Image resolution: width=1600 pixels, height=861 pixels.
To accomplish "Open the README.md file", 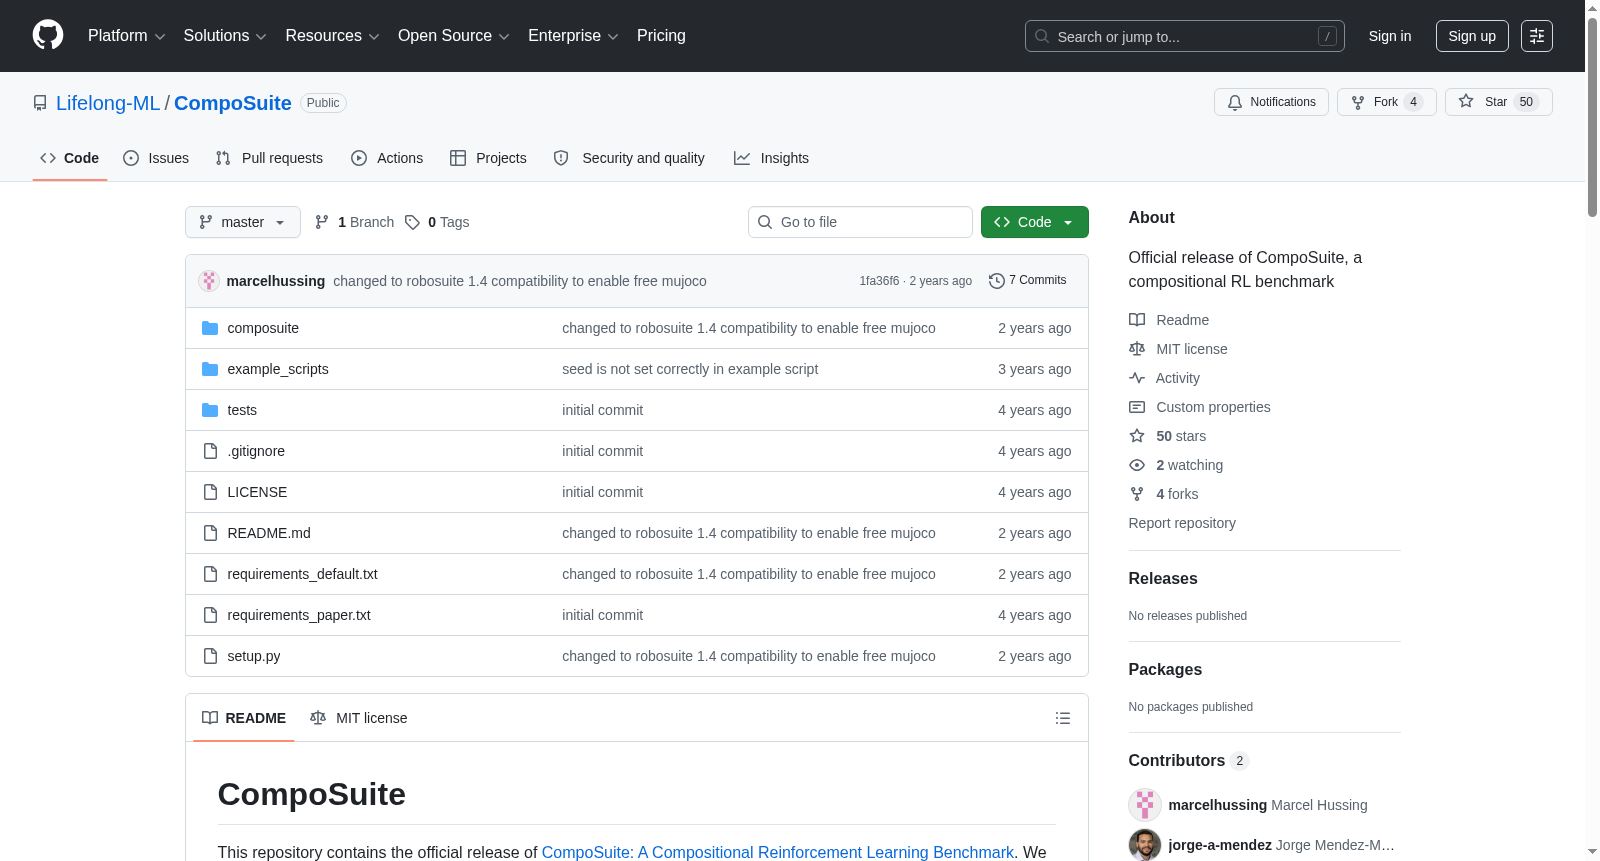I will [x=269, y=533].
